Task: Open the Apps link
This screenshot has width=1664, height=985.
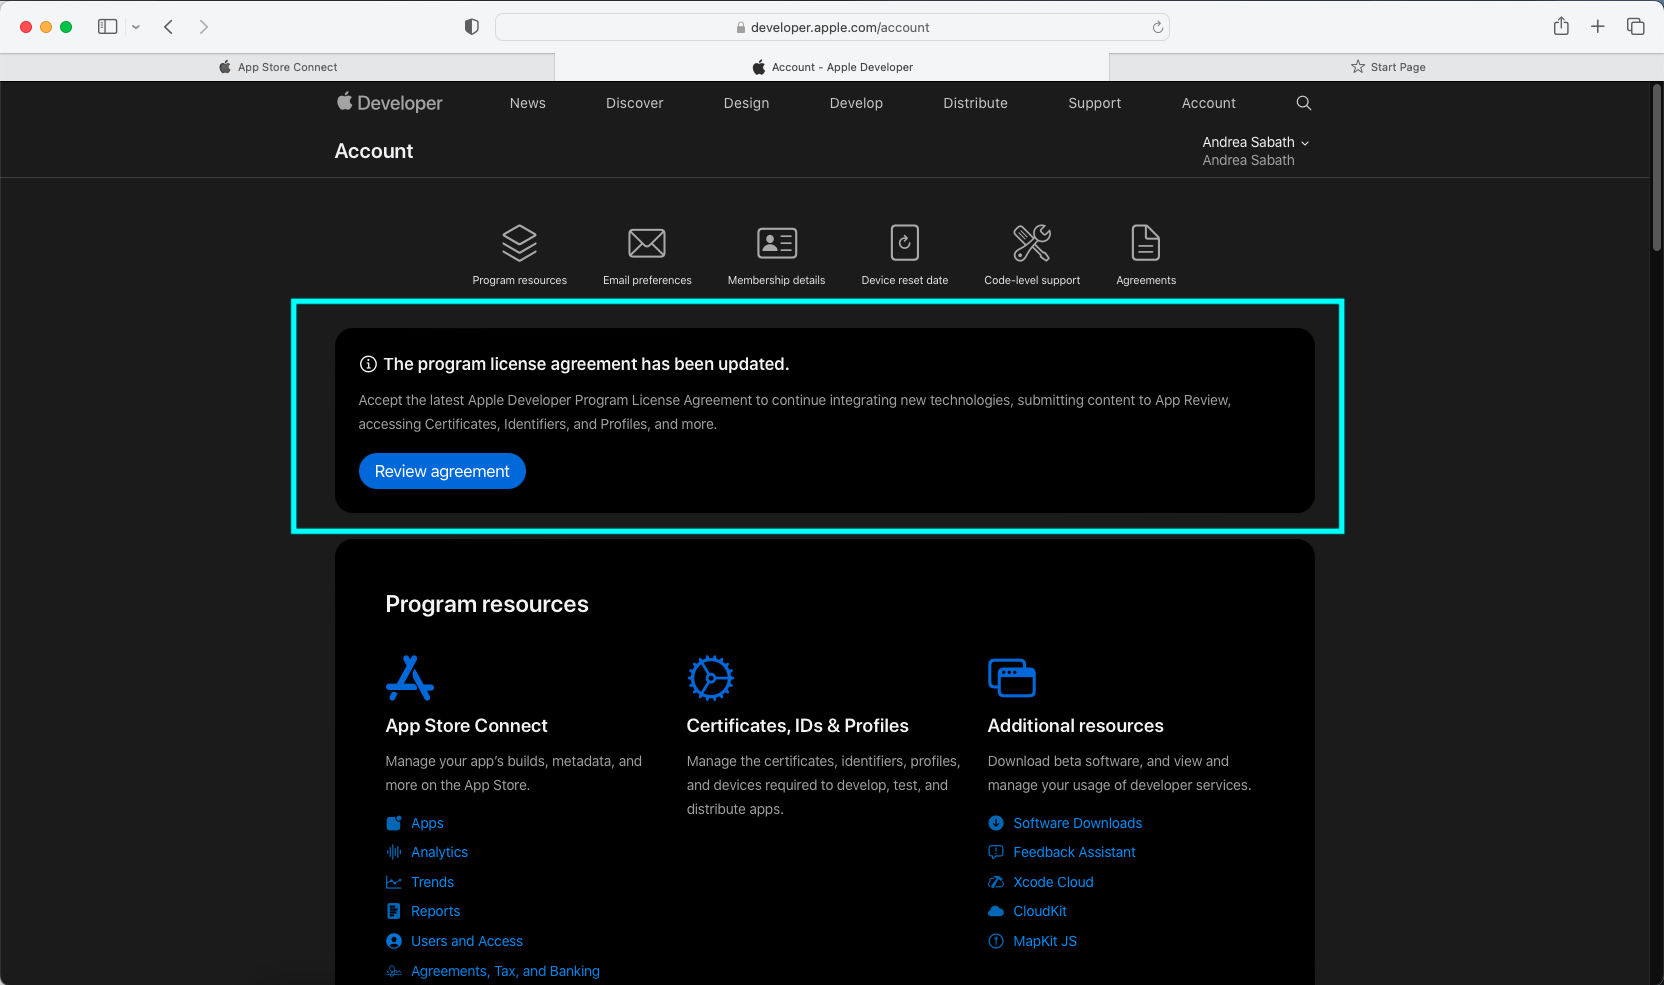Action: click(427, 823)
